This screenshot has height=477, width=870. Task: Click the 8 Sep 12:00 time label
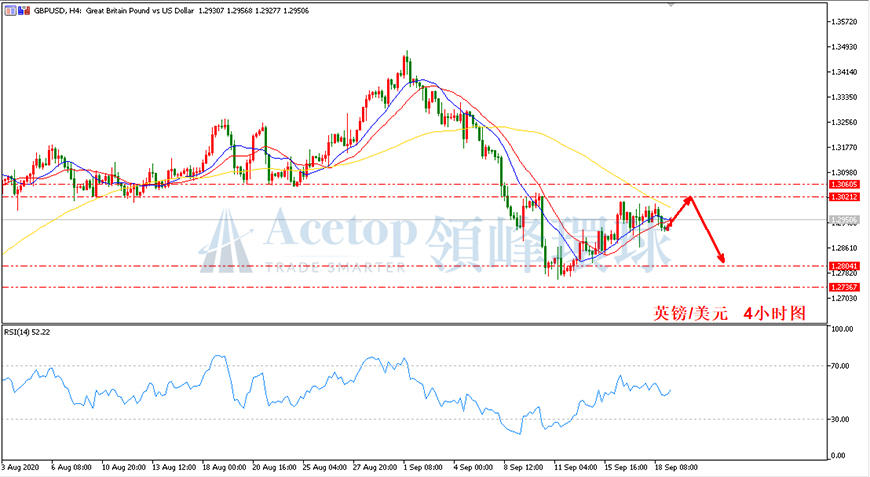tap(523, 468)
